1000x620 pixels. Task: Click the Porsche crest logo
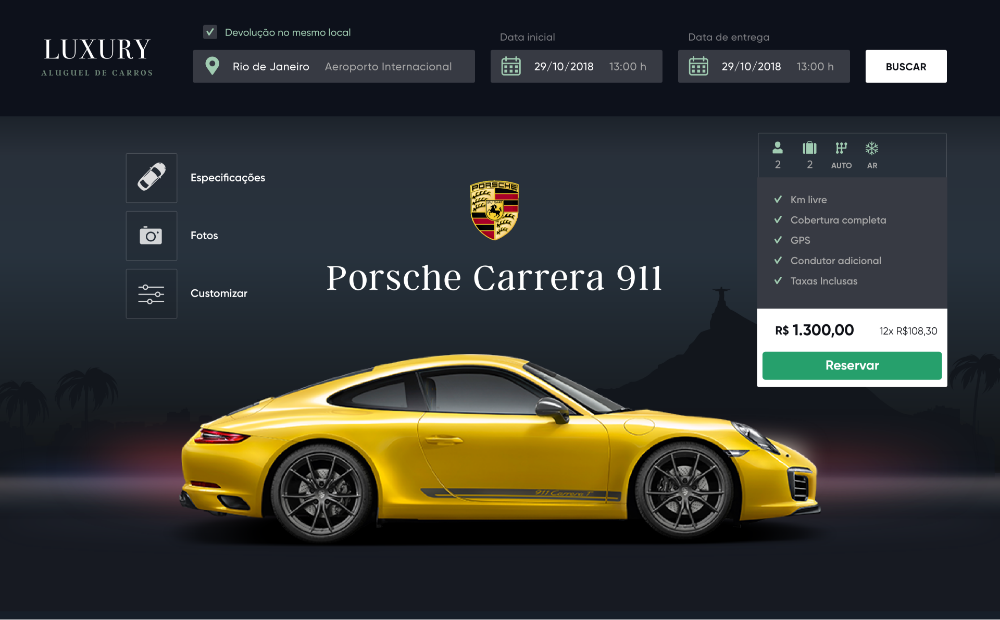[494, 210]
